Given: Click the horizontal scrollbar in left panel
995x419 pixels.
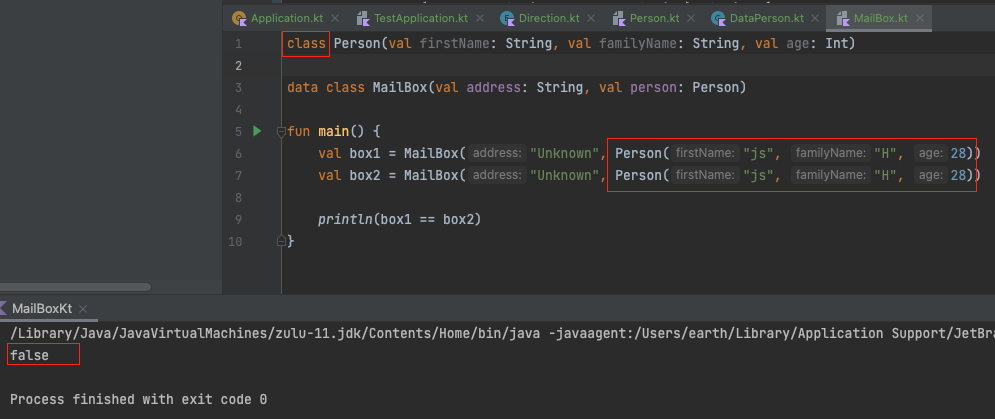Looking at the screenshot, I should (x=75, y=287).
